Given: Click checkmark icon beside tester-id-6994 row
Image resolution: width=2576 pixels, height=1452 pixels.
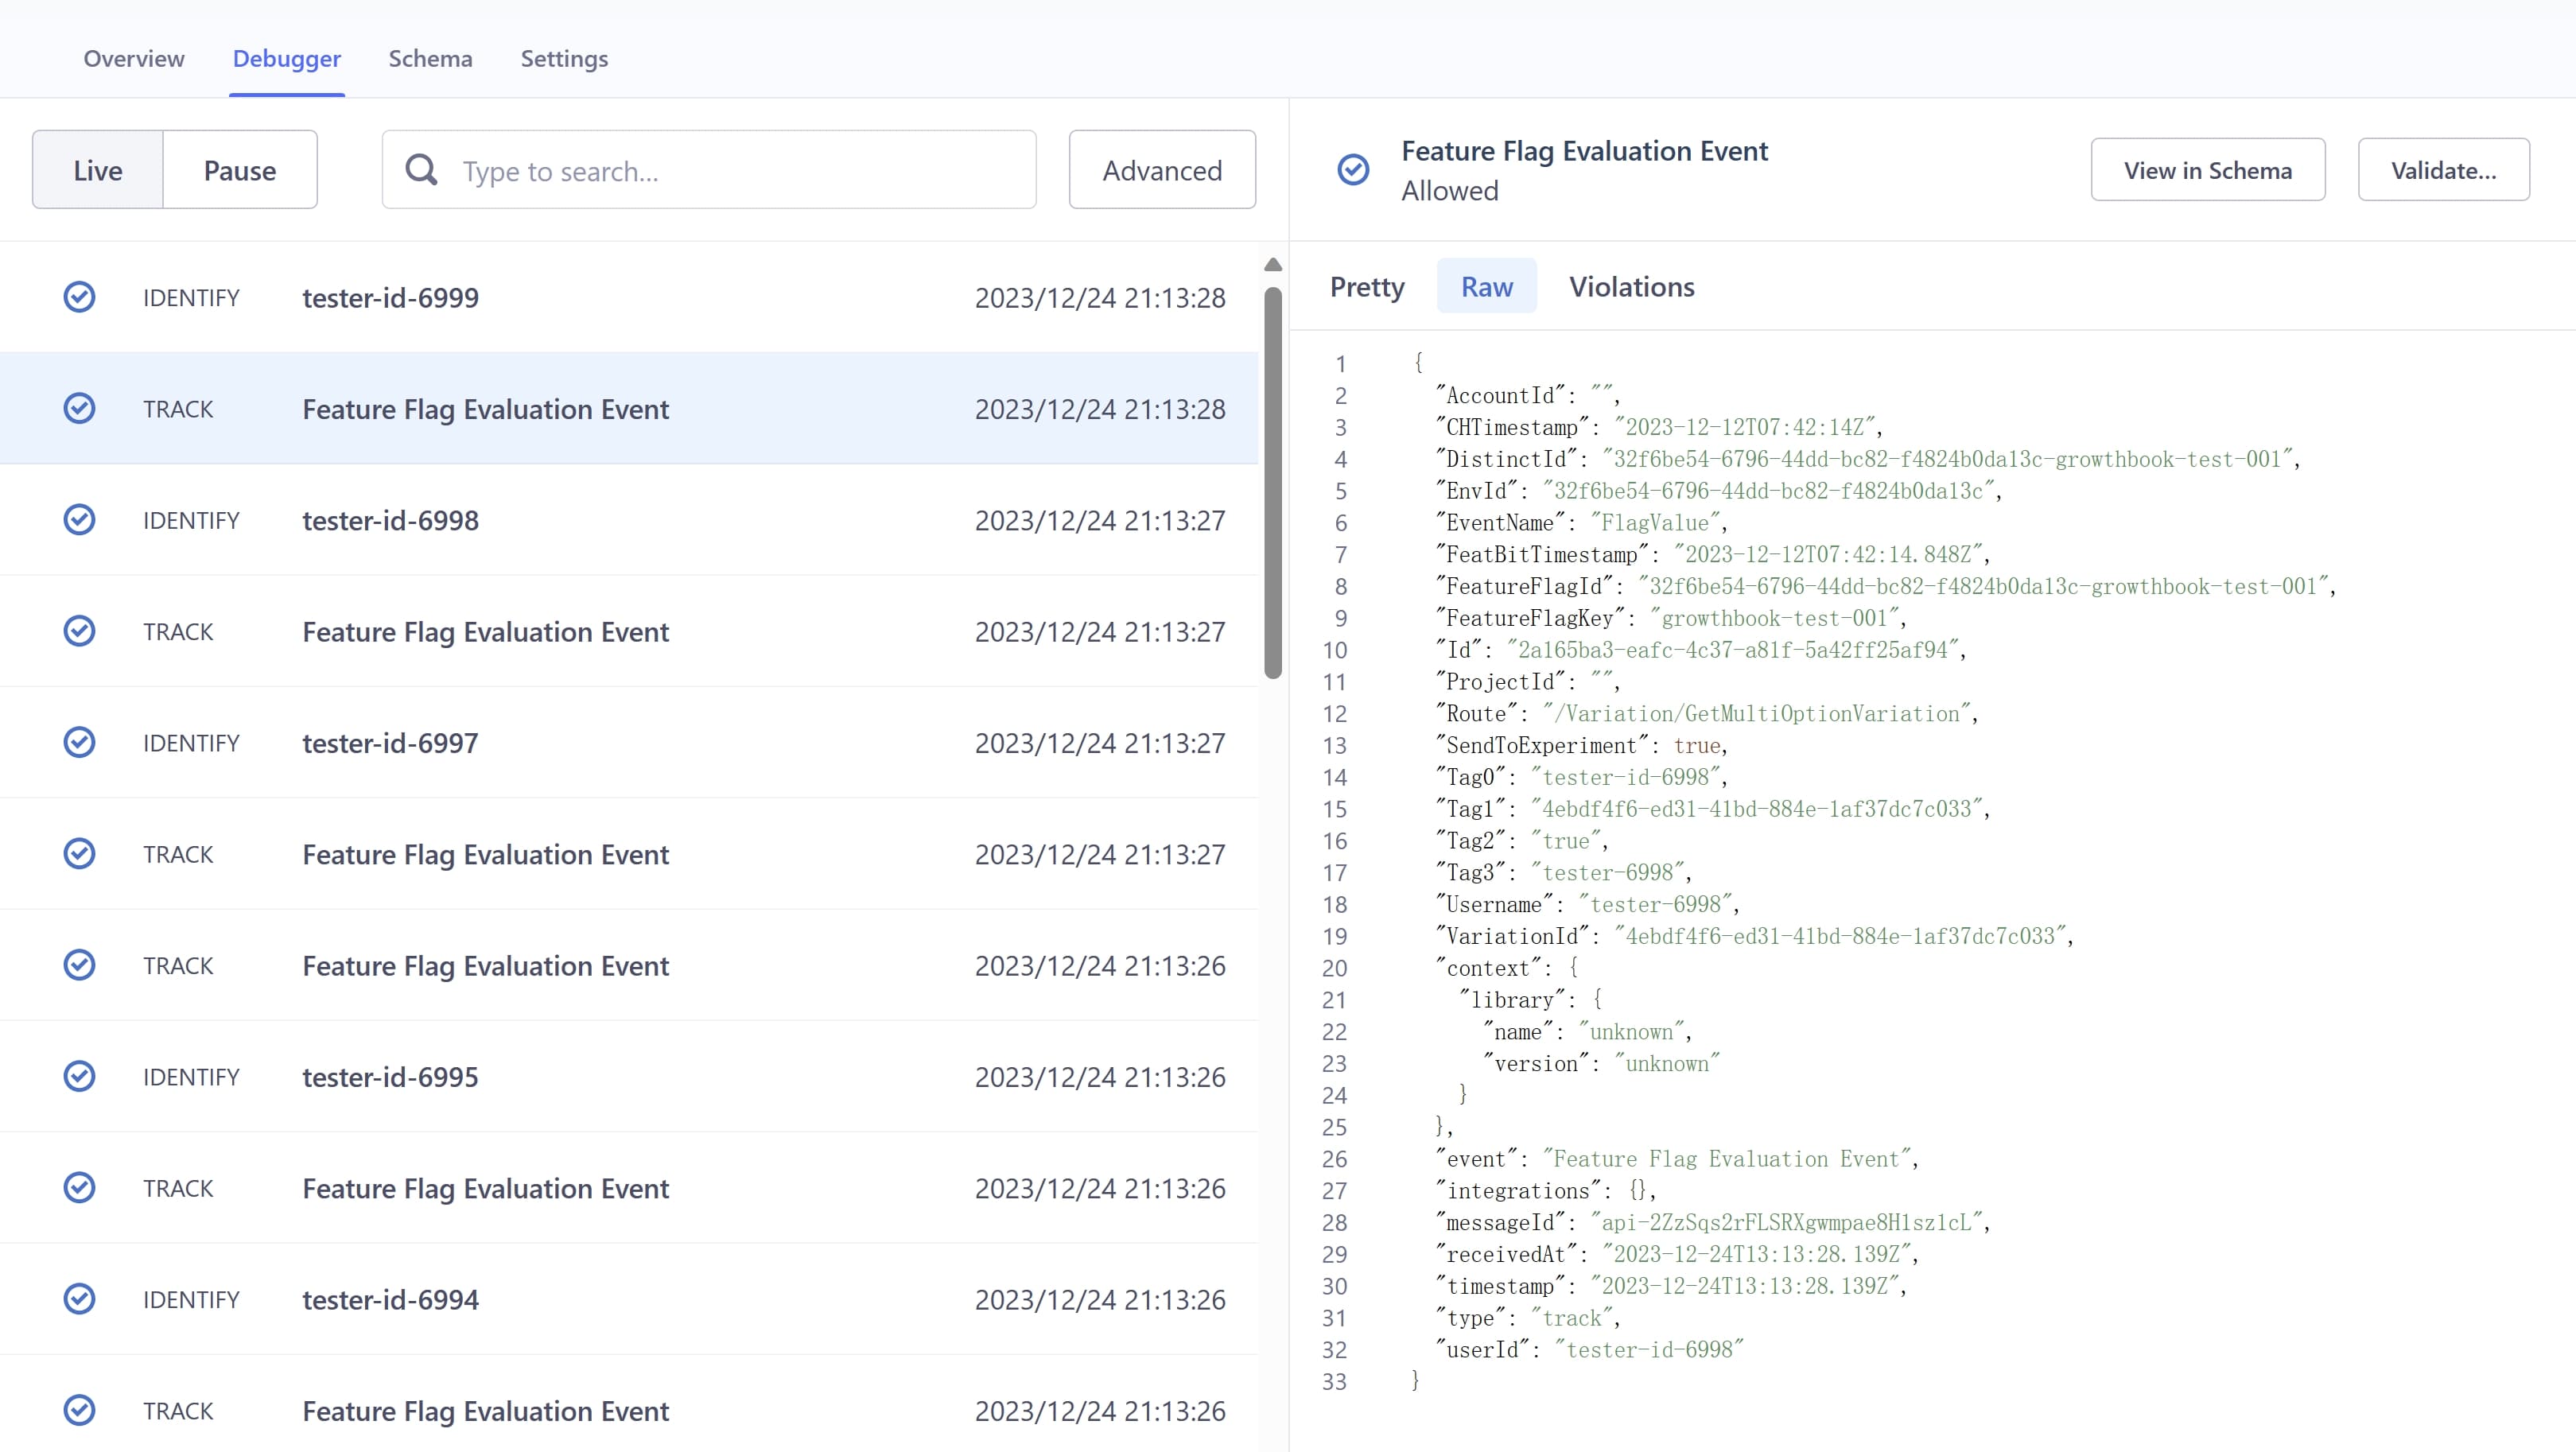Looking at the screenshot, I should [x=79, y=1299].
